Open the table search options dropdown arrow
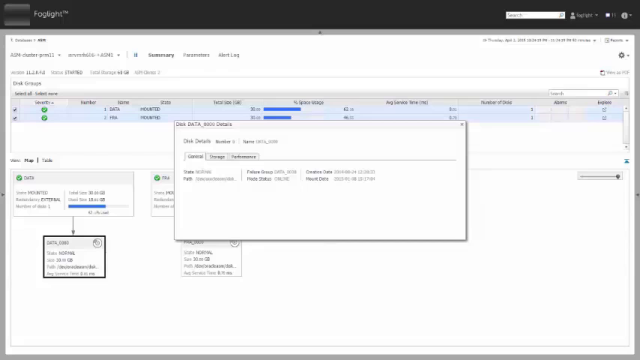This screenshot has width=640, height=360. pos(616,93)
